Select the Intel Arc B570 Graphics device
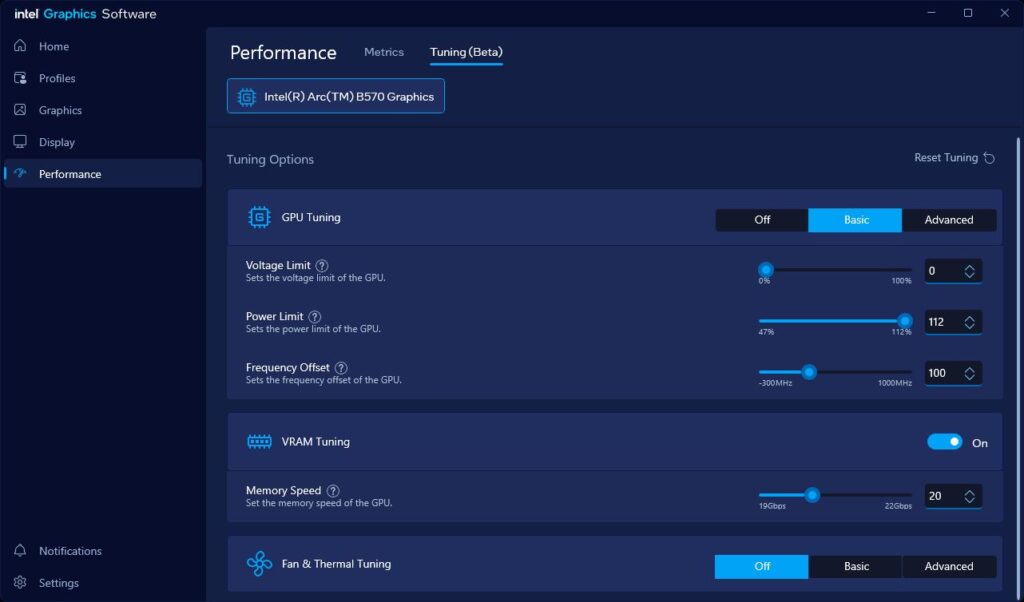1024x602 pixels. click(336, 97)
